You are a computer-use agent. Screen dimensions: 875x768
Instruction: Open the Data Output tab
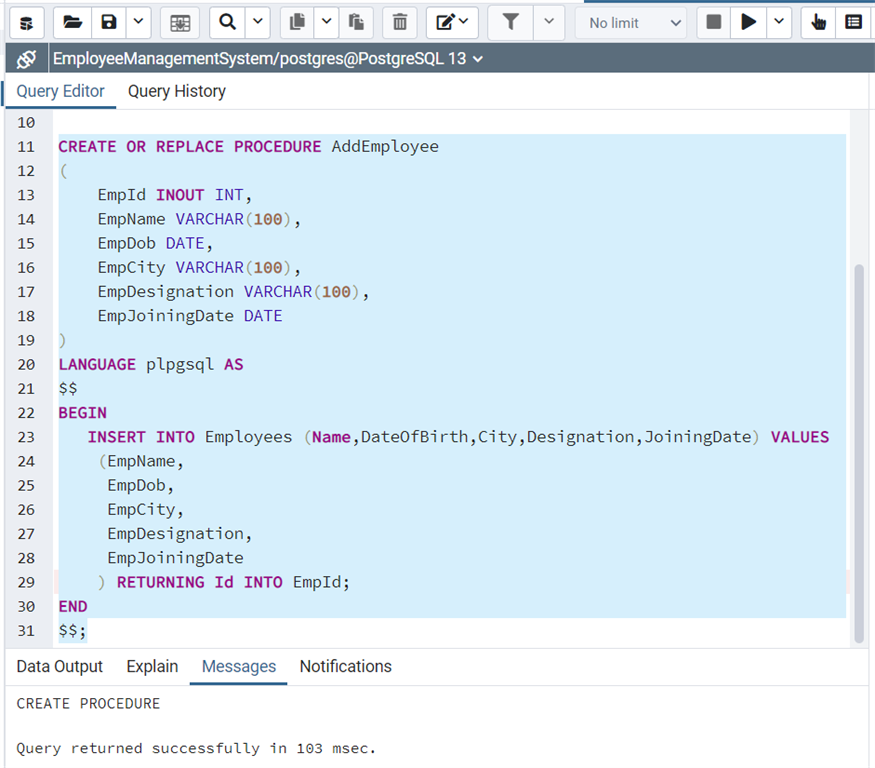[x=59, y=666]
